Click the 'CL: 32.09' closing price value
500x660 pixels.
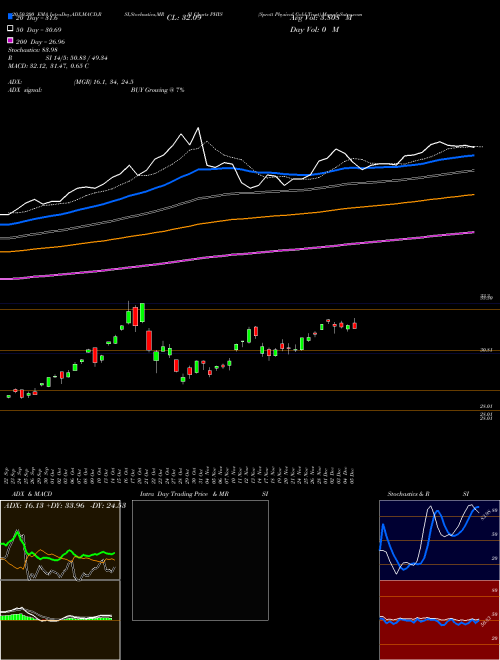tap(184, 18)
